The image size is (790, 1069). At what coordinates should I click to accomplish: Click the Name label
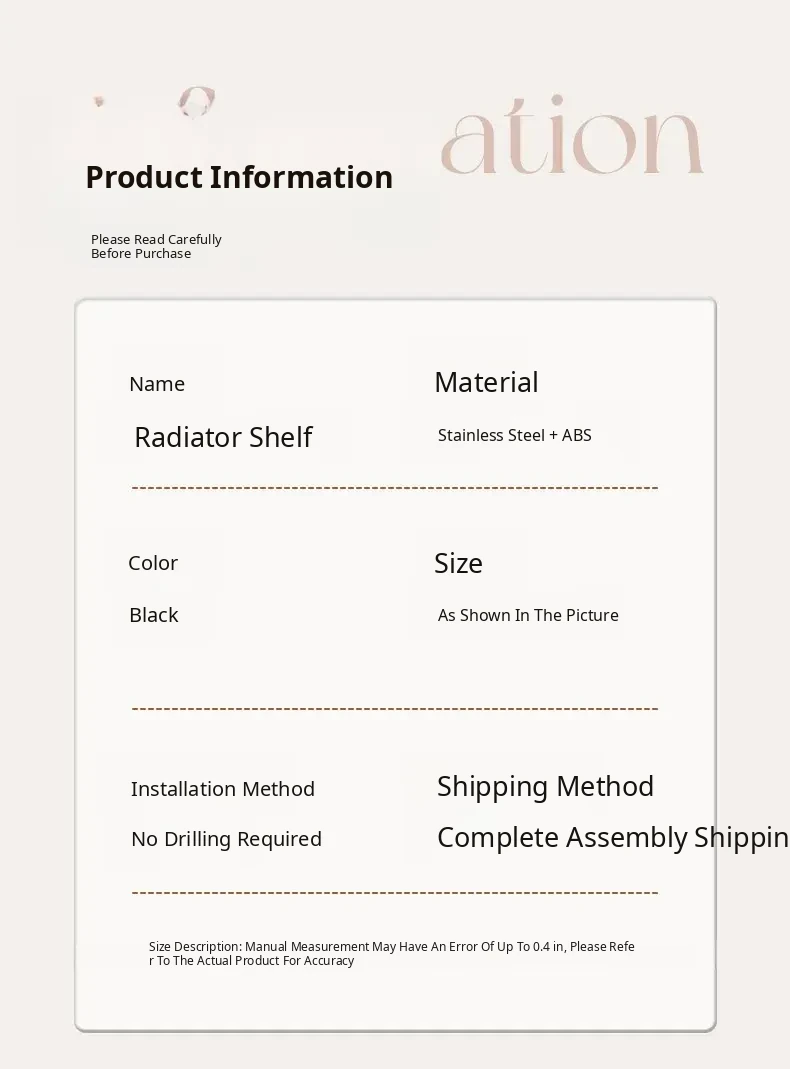157,384
